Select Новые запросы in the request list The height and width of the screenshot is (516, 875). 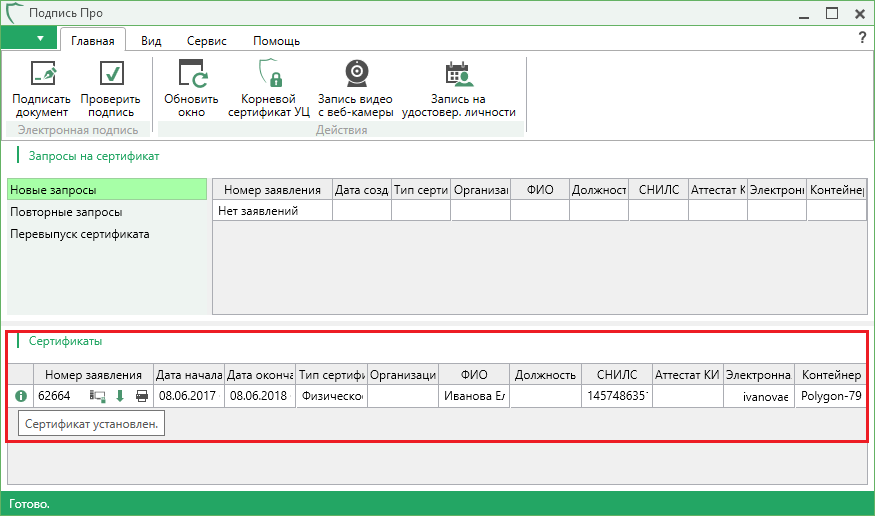pyautogui.click(x=106, y=189)
